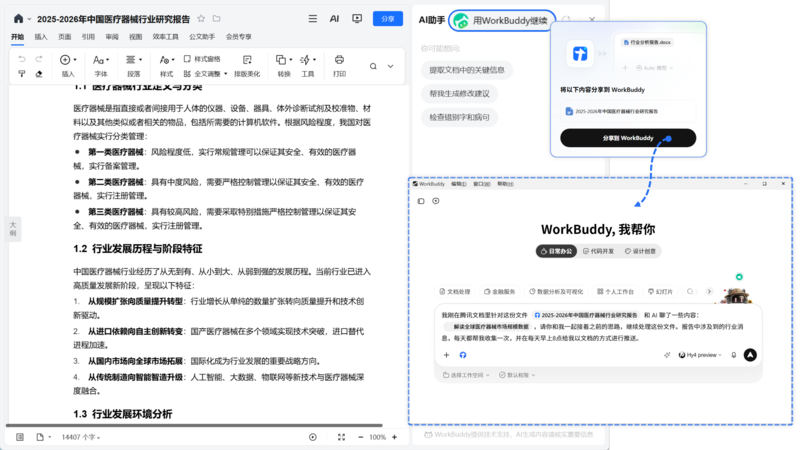This screenshot has height=450, width=800.
Task: Open the 样式 styles dropdown
Action: click(167, 60)
